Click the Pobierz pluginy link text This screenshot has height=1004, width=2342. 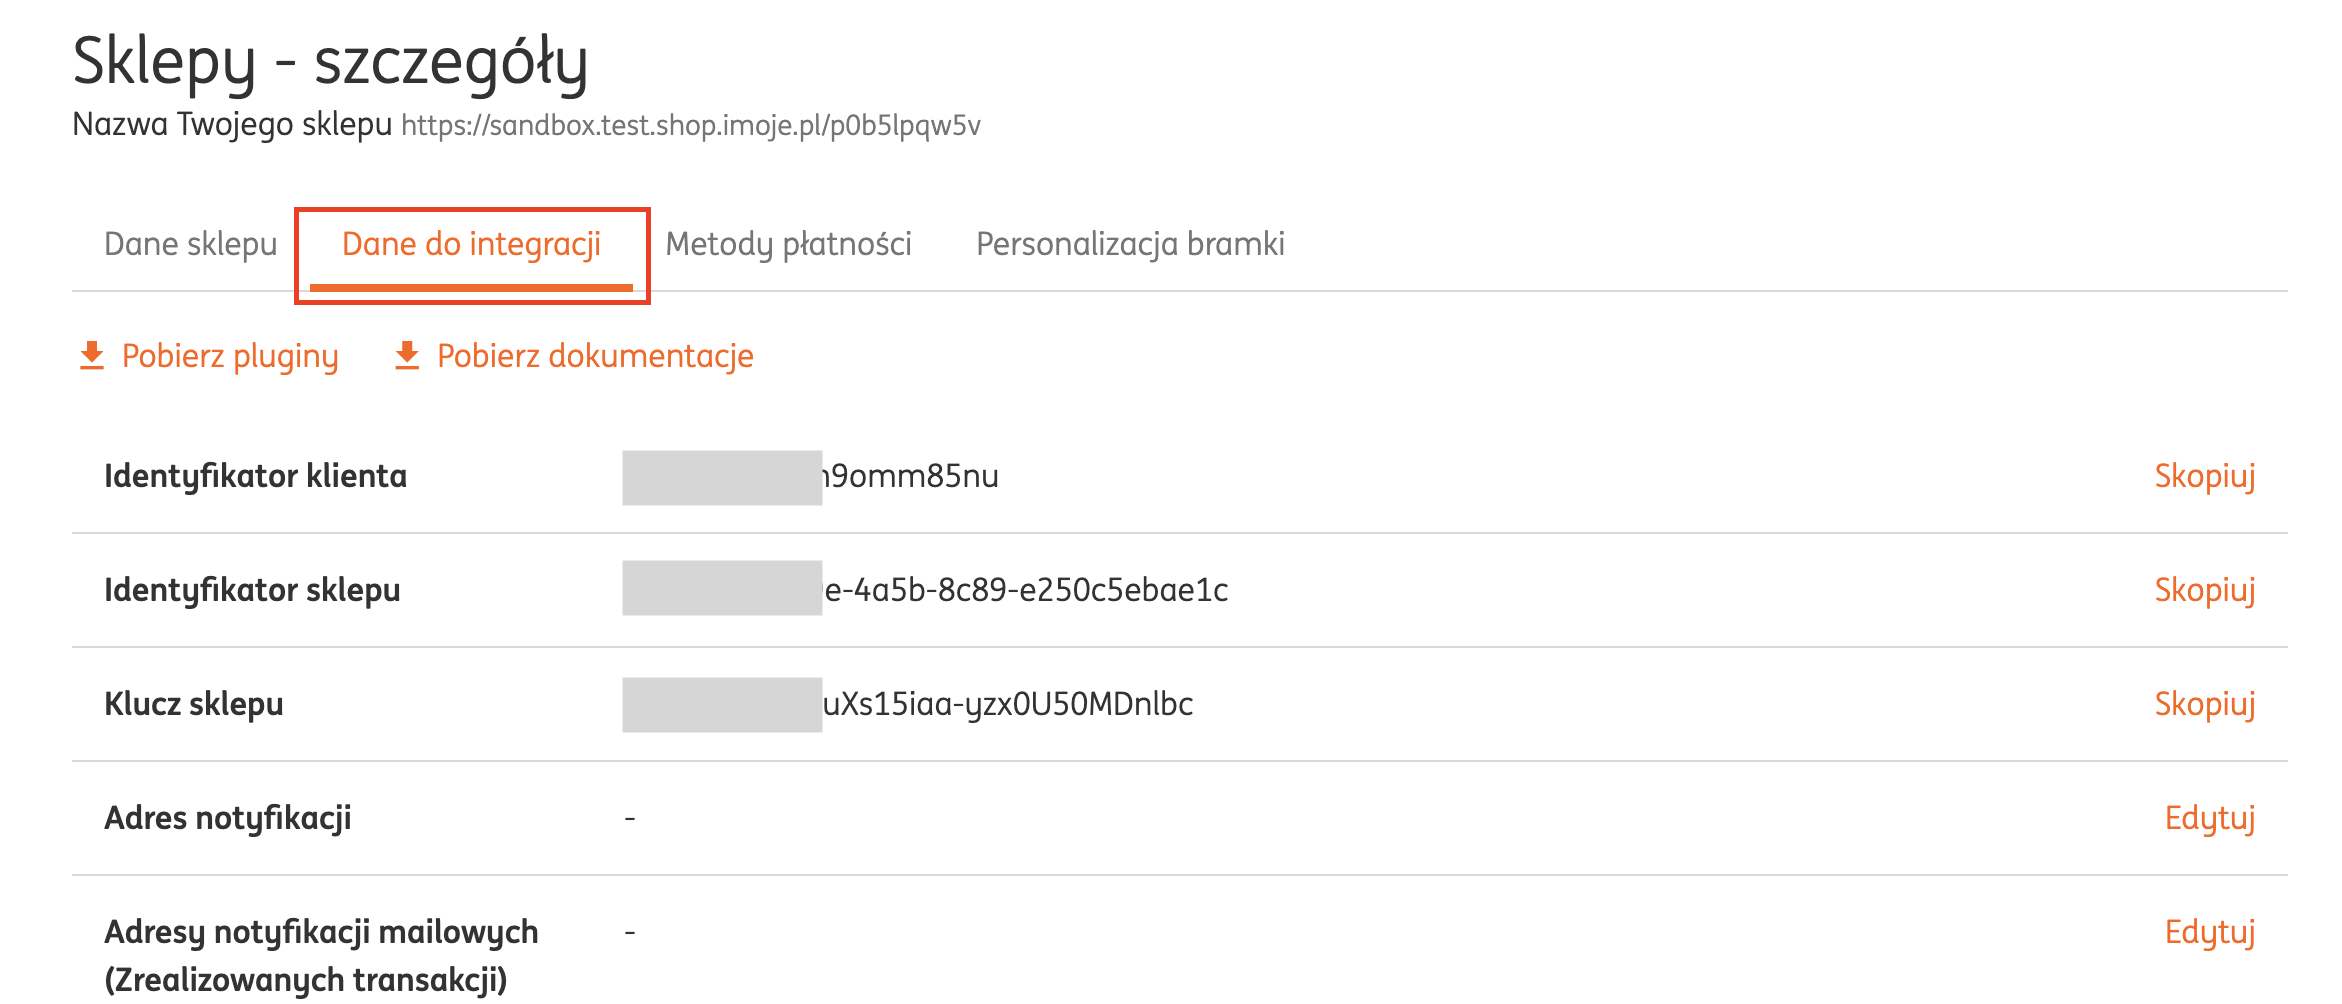coord(230,357)
